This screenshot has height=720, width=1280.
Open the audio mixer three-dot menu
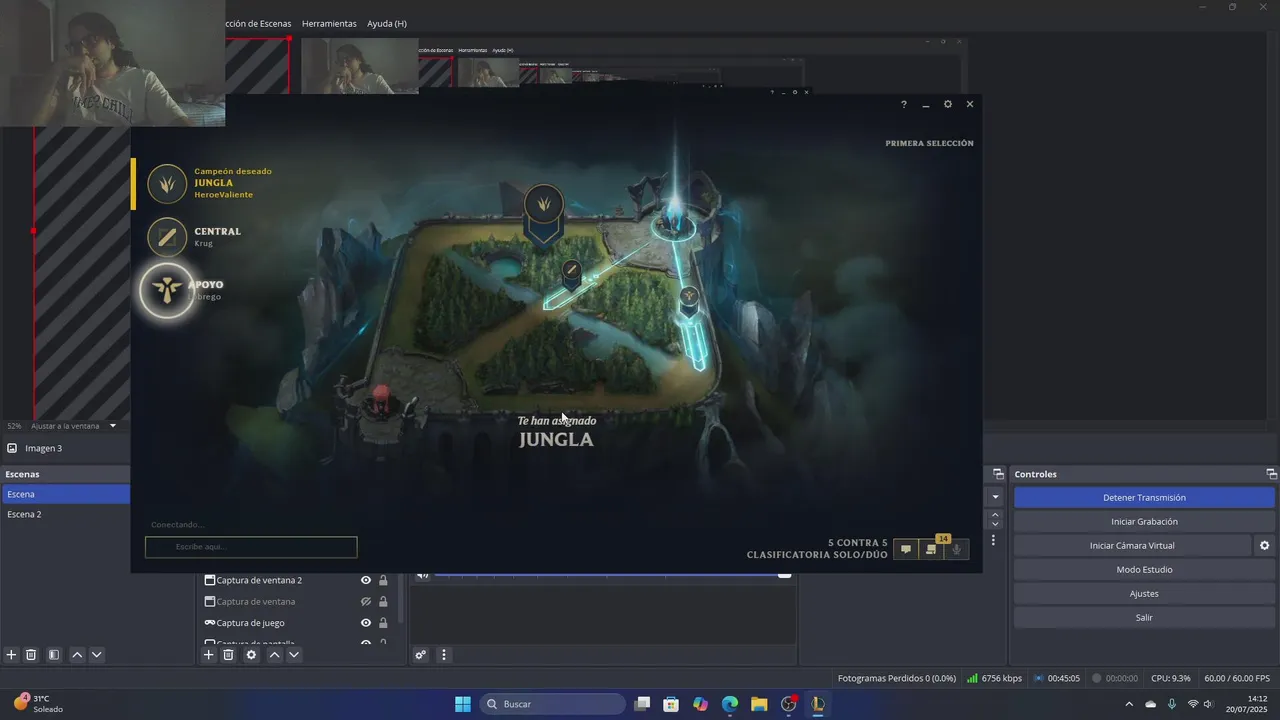tap(444, 655)
